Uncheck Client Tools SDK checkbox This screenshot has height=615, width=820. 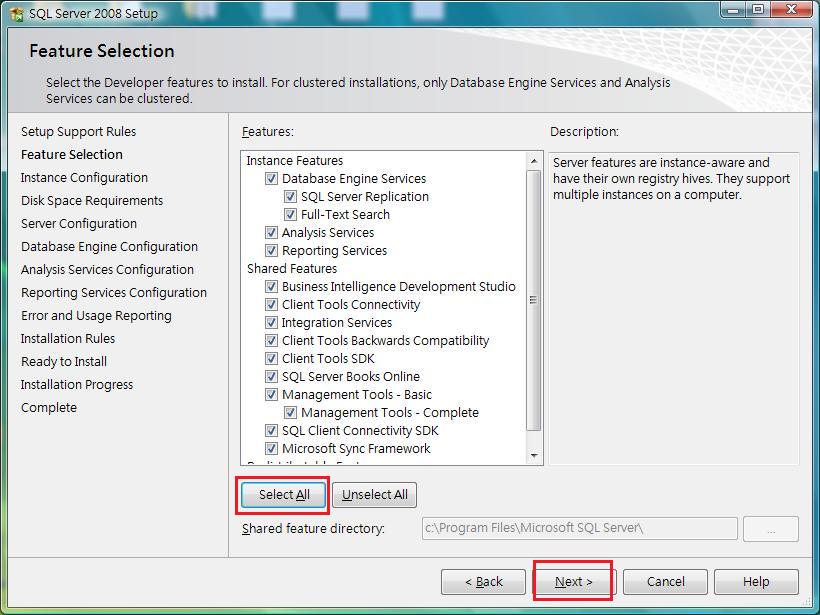click(271, 359)
